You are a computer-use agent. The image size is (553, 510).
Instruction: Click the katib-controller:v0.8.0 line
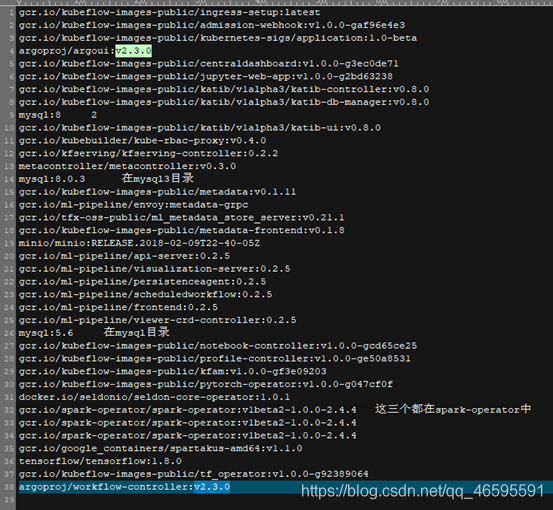tap(224, 89)
